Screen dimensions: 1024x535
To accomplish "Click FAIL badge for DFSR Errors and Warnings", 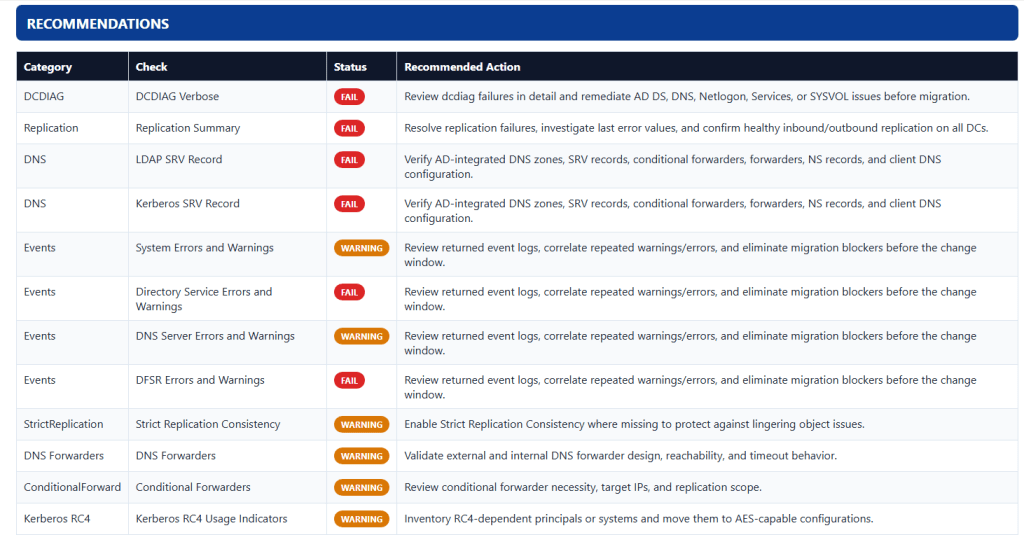I will tap(349, 380).
